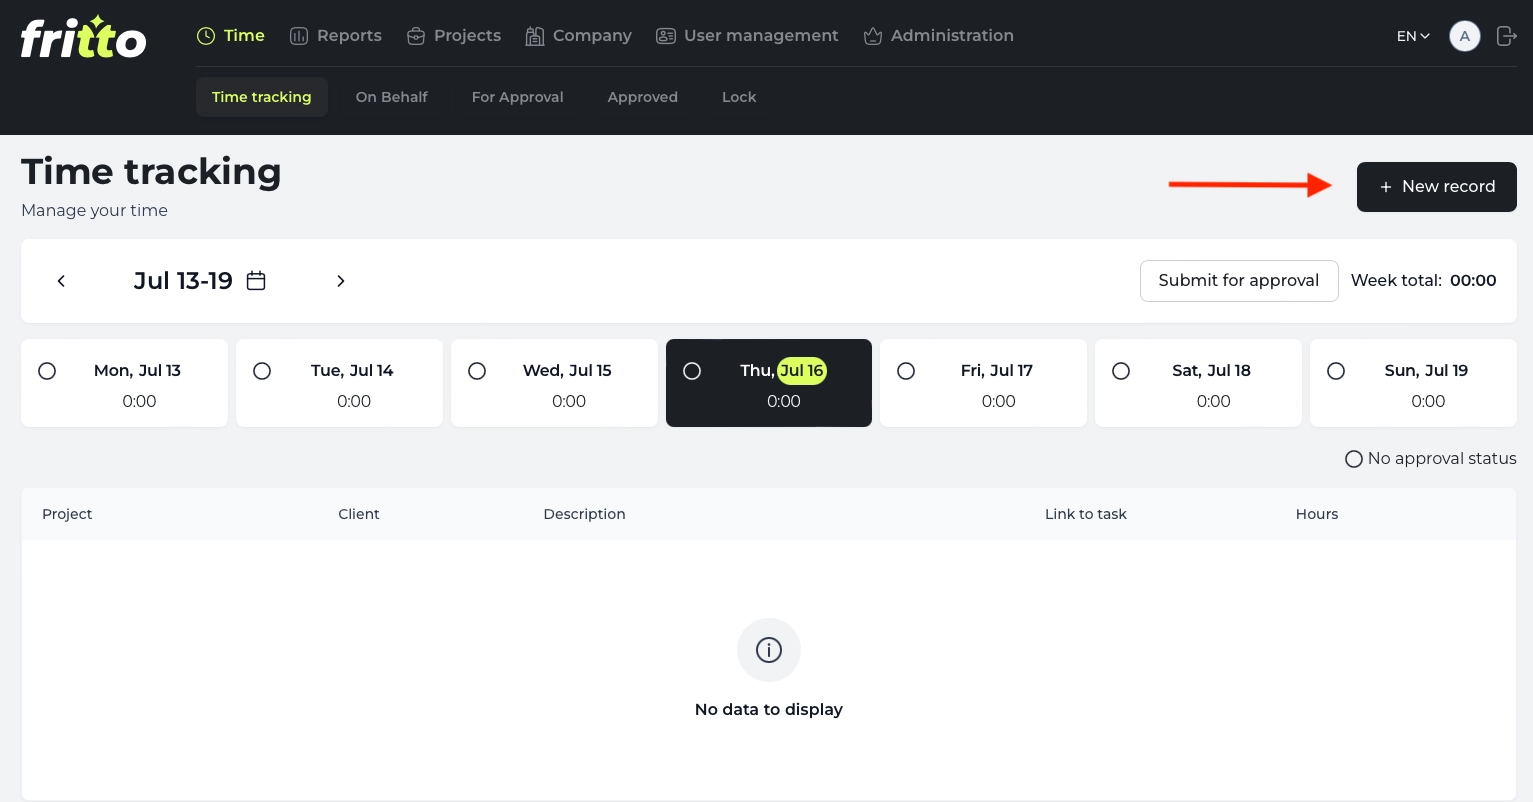This screenshot has height=802, width=1533.
Task: Open the EN language dropdown
Action: tap(1413, 36)
